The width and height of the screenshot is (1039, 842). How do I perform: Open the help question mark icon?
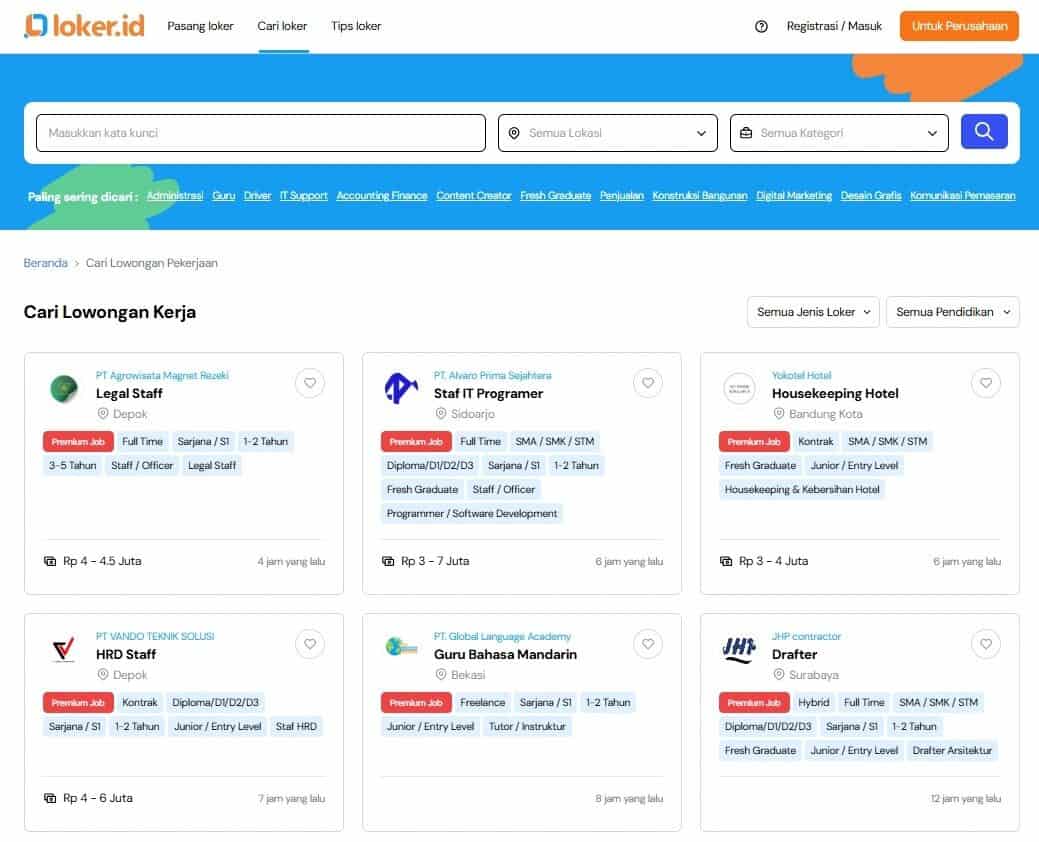pos(760,27)
